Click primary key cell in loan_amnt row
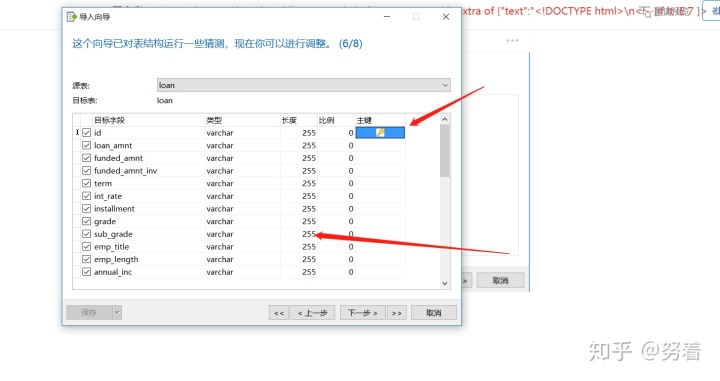This screenshot has width=720, height=381. coord(380,146)
